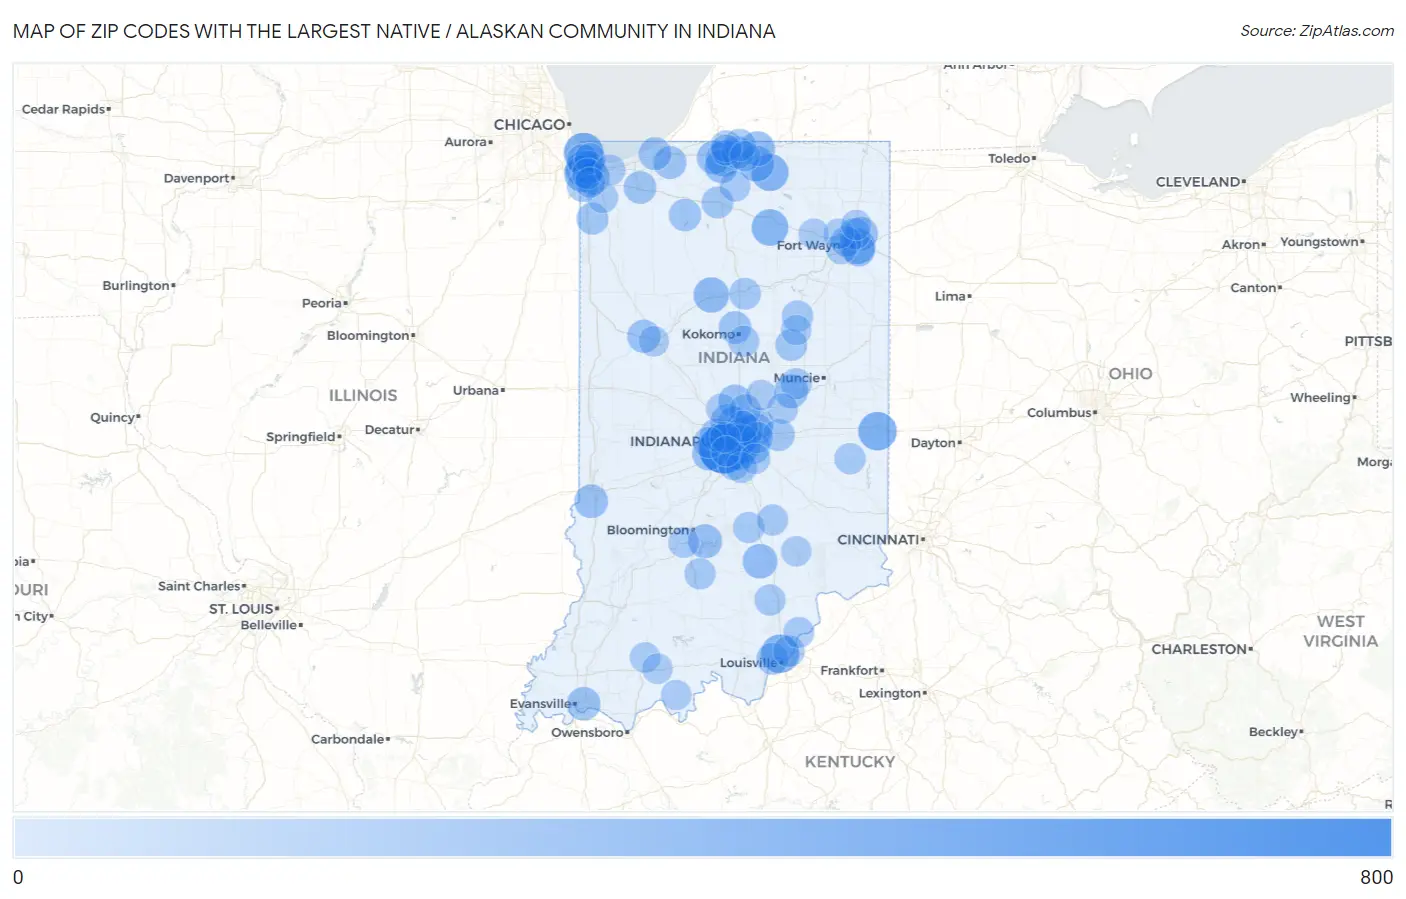Click the INDIANA state label
This screenshot has height=899, width=1406.
pyautogui.click(x=734, y=357)
